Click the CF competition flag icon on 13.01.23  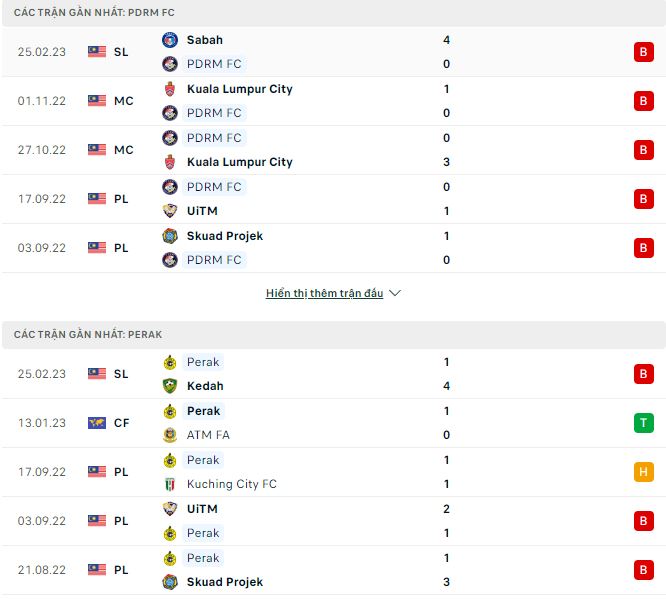tap(97, 423)
